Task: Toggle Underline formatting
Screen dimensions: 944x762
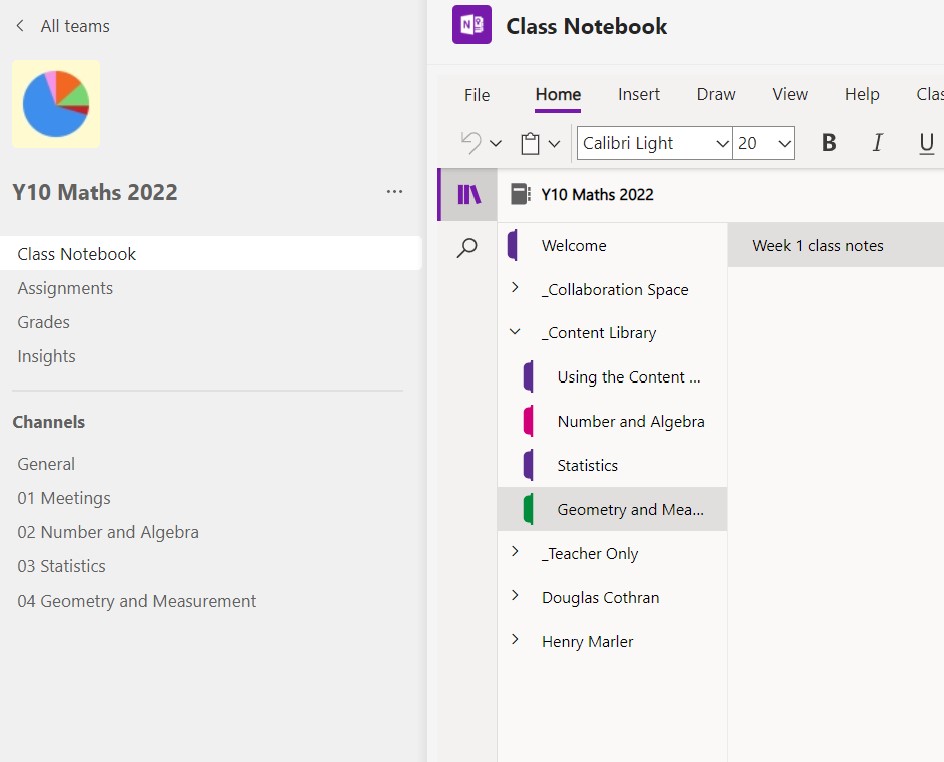Action: point(927,143)
